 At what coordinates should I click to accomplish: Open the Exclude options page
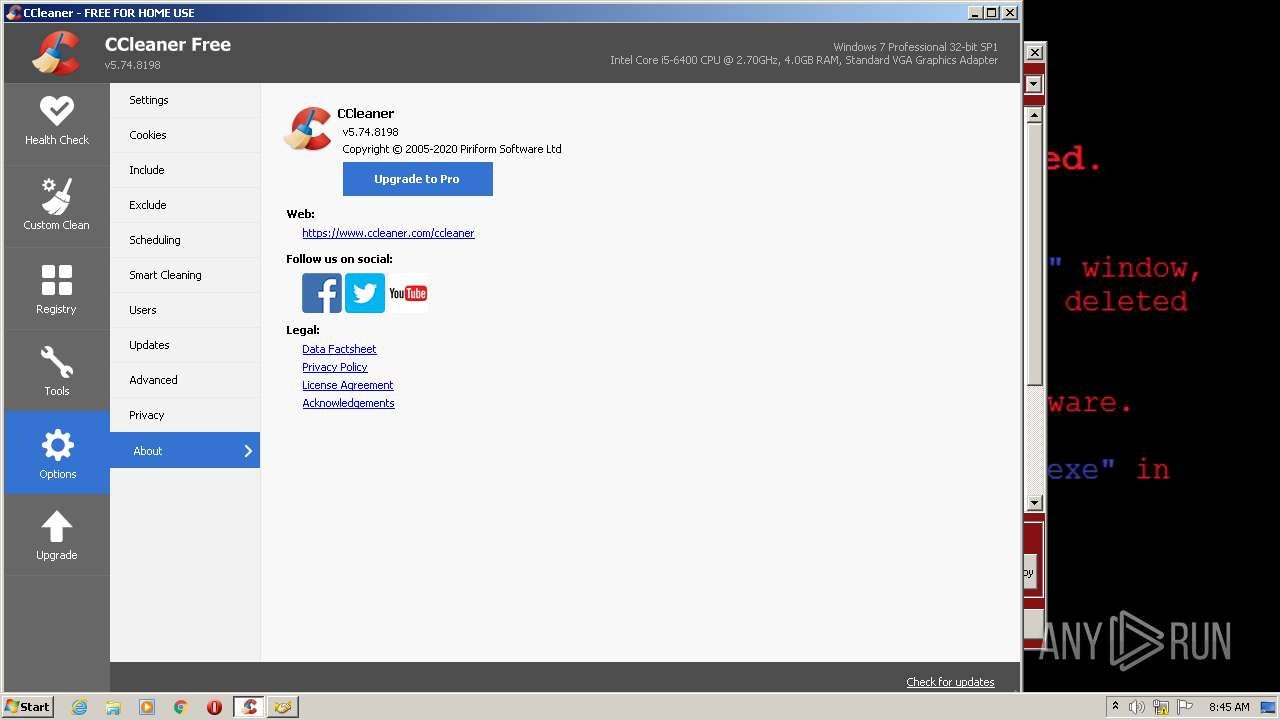click(185, 205)
